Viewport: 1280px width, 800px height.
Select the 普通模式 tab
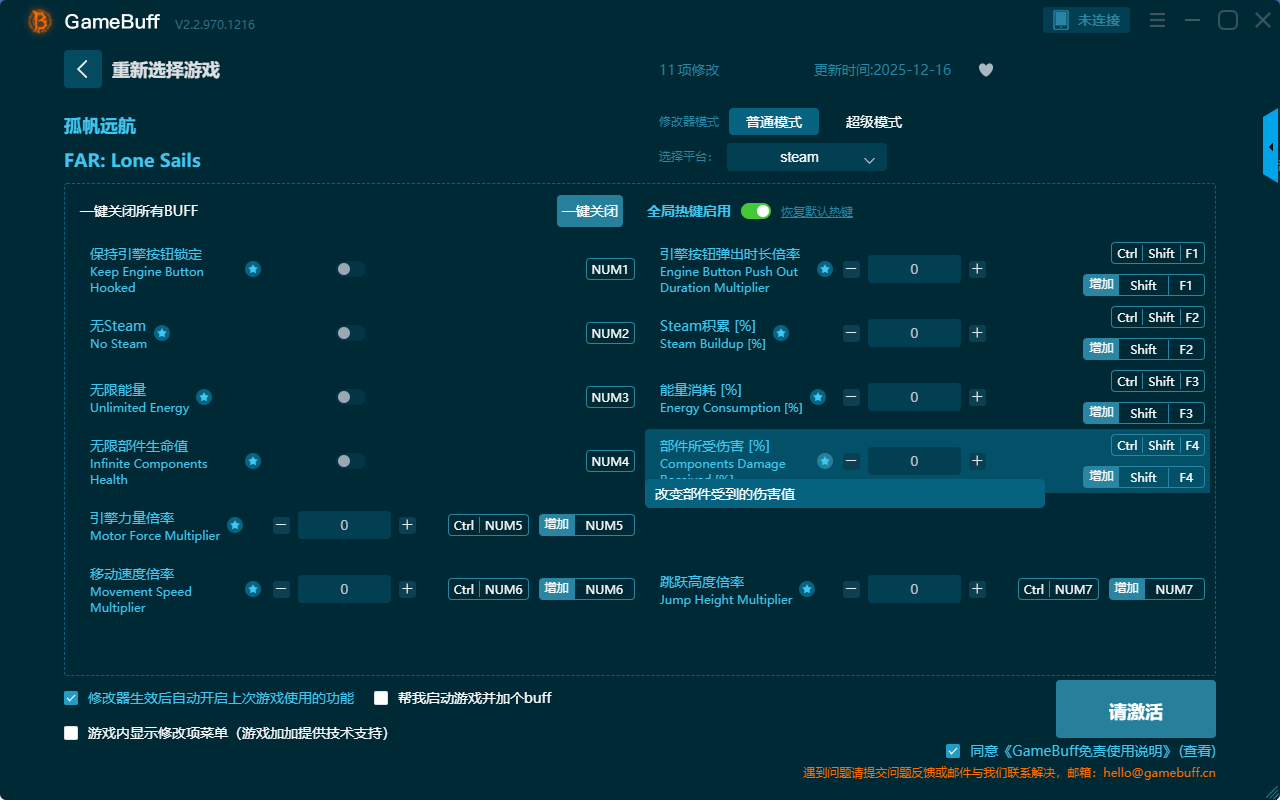tap(773, 122)
